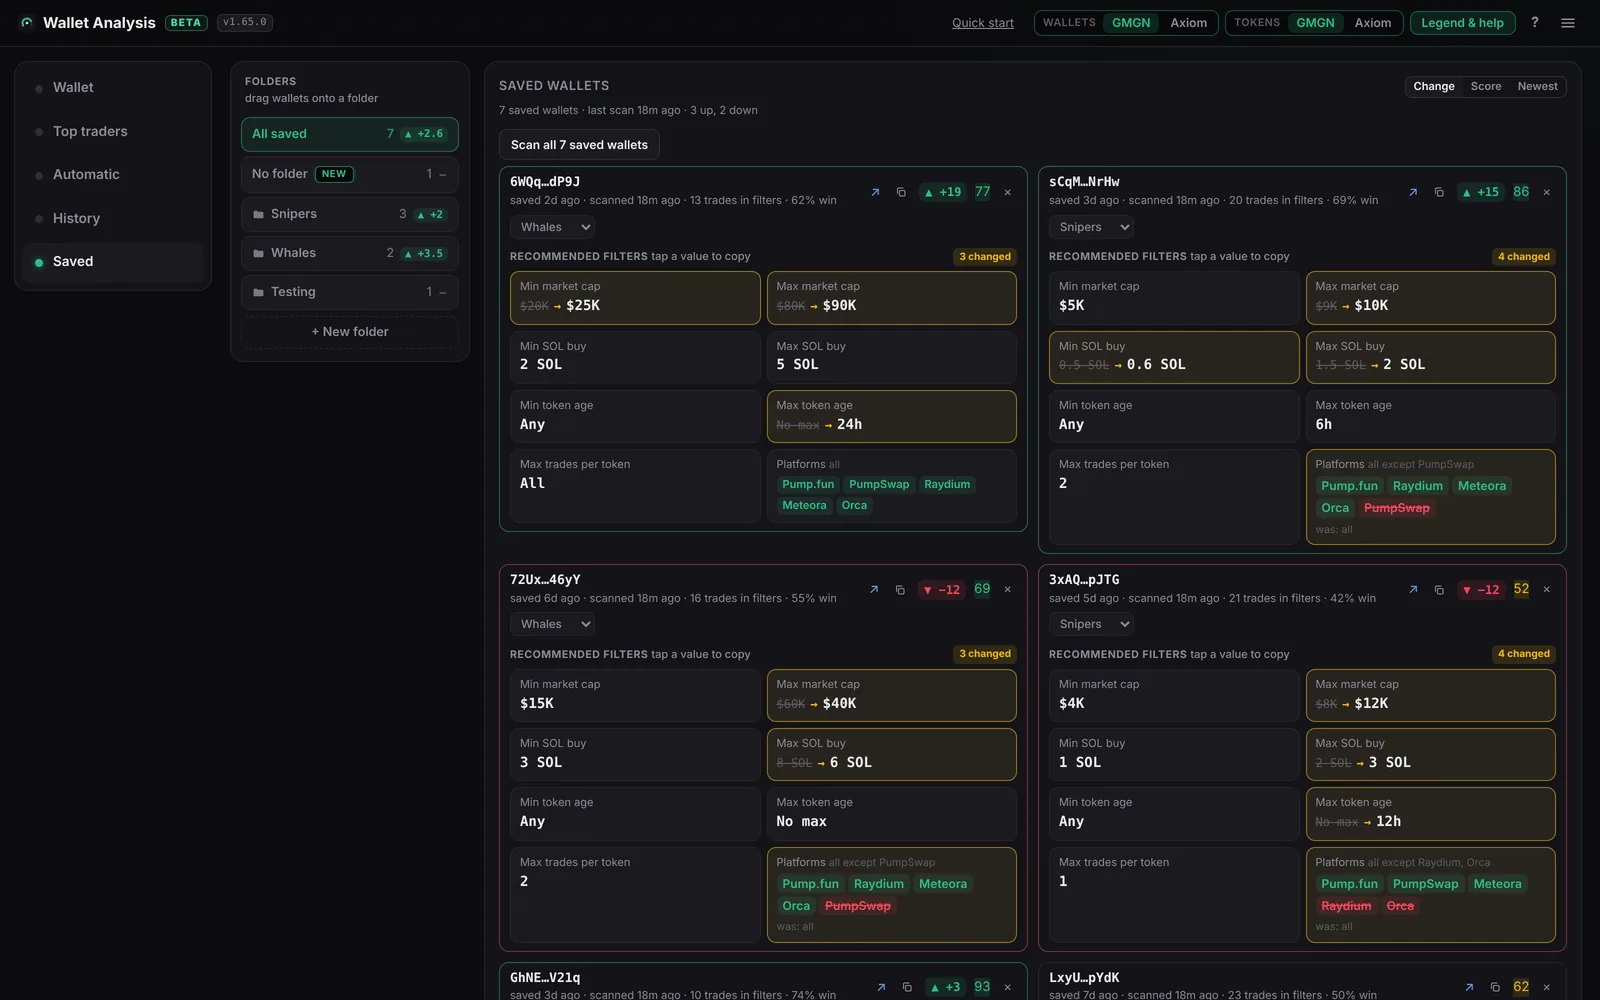Viewport: 1600px width, 1000px height.
Task: Copy address of wallet 6WQq…dP9J
Action: tap(901, 192)
